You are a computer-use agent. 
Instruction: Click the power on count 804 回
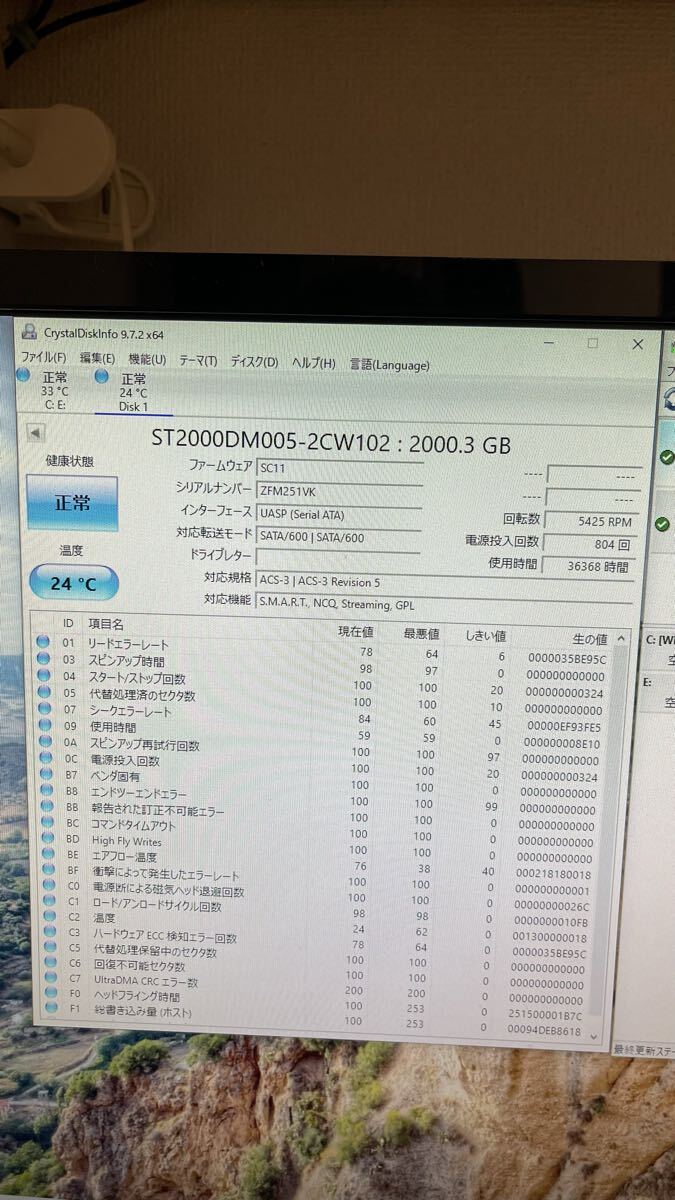591,544
